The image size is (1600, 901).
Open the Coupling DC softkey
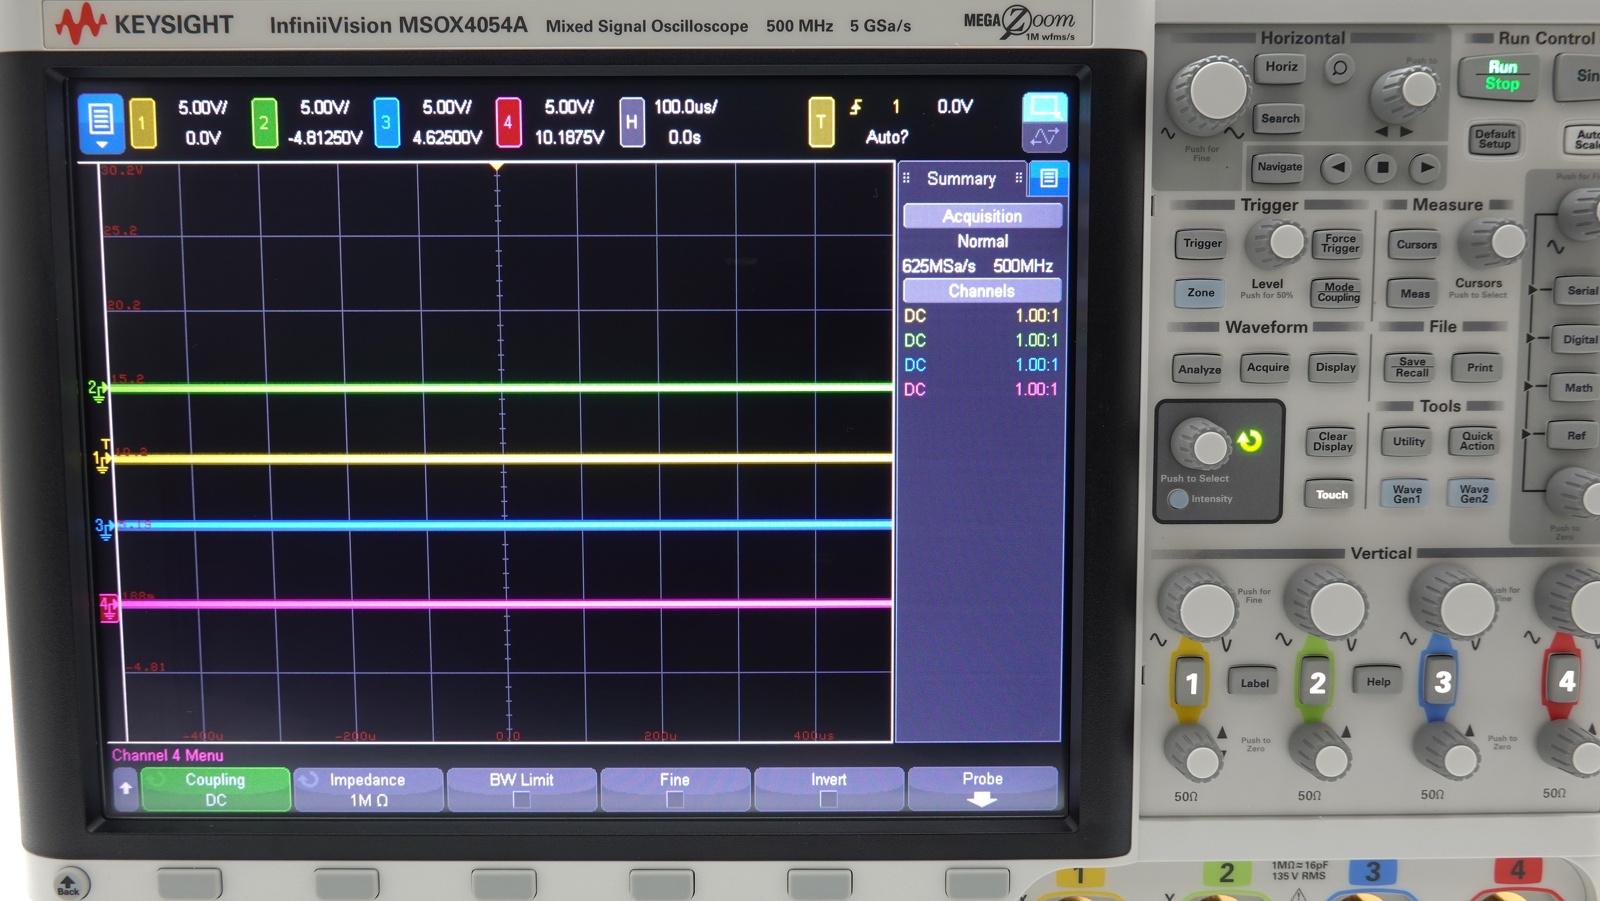click(x=216, y=789)
